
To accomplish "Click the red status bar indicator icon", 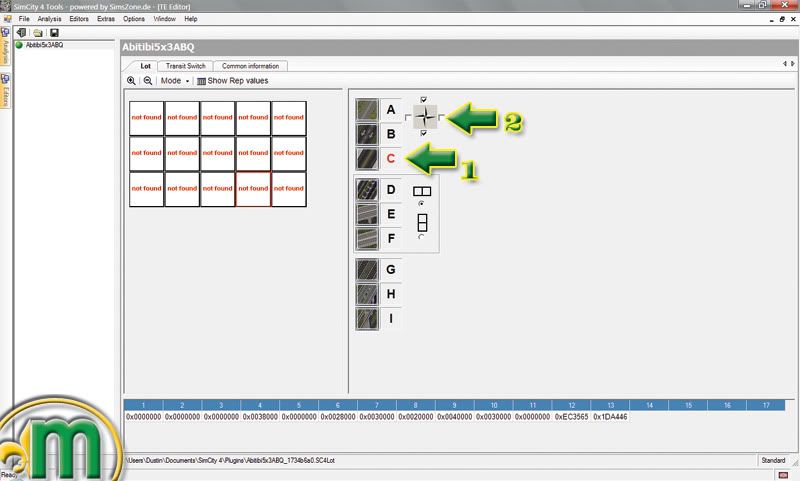I will tap(783, 475).
